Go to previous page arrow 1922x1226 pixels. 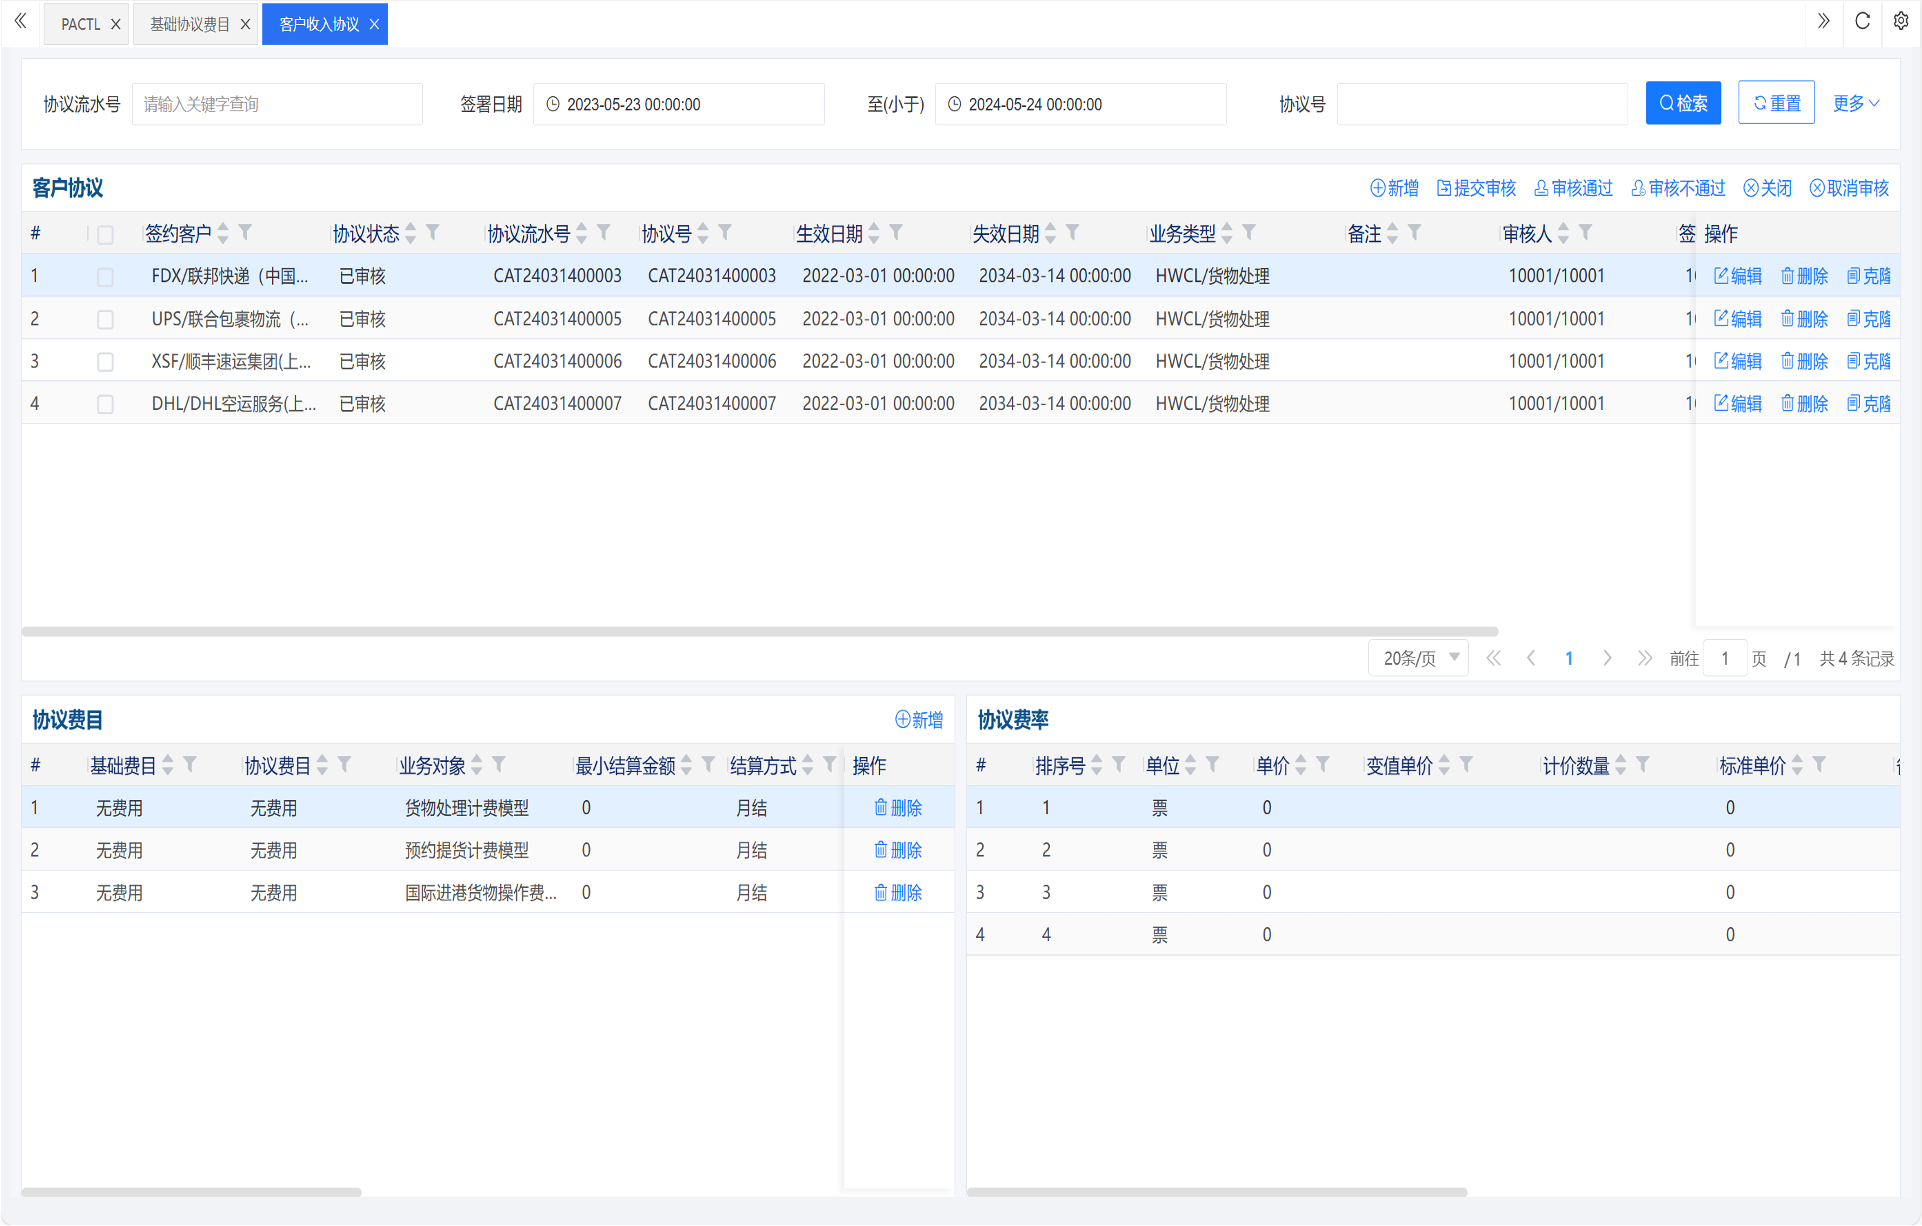[1531, 658]
